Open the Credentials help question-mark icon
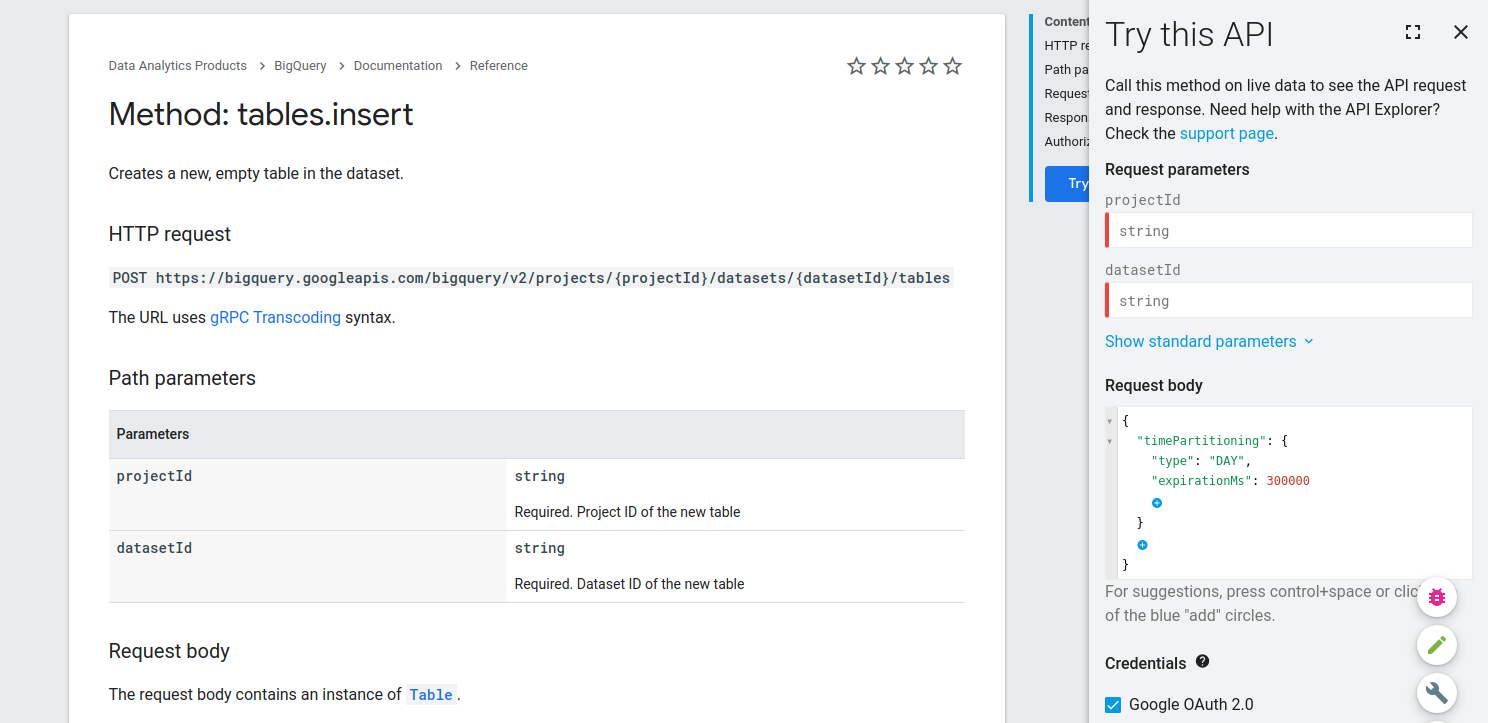This screenshot has height=723, width=1488. point(1202,662)
